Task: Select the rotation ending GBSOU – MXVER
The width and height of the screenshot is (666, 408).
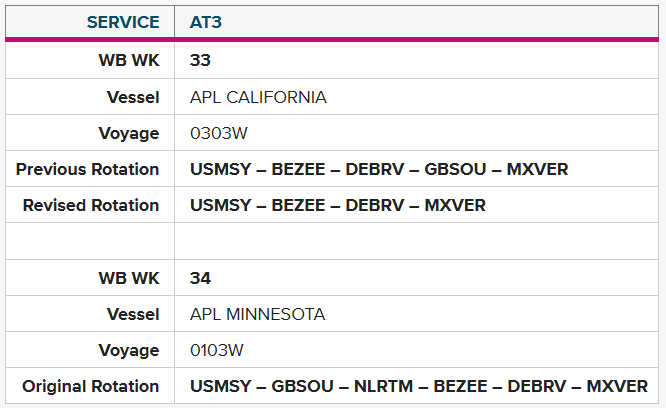Action: [379, 169]
